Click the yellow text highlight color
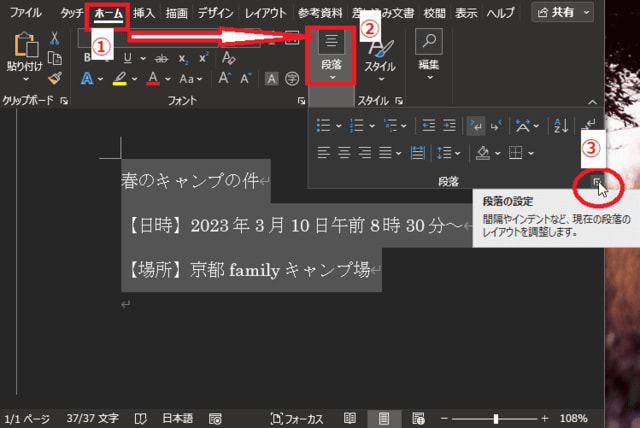 [x=120, y=78]
